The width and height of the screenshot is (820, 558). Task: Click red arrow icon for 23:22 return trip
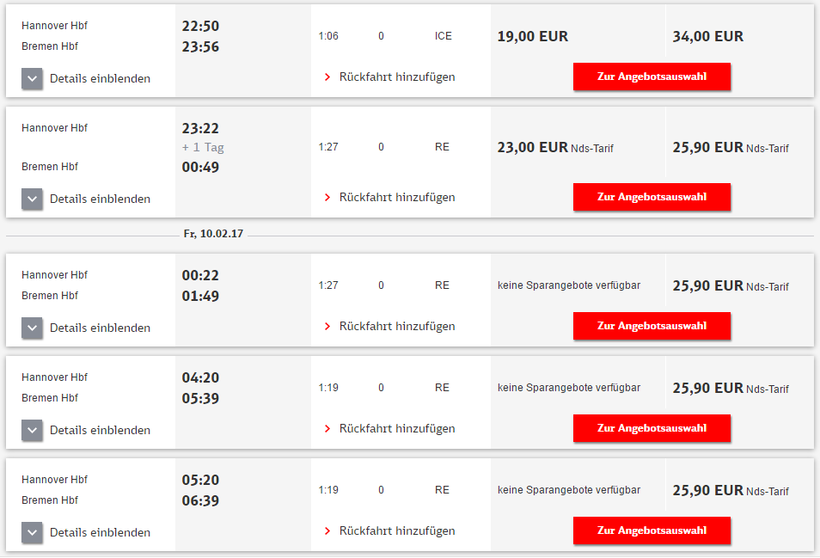(327, 197)
